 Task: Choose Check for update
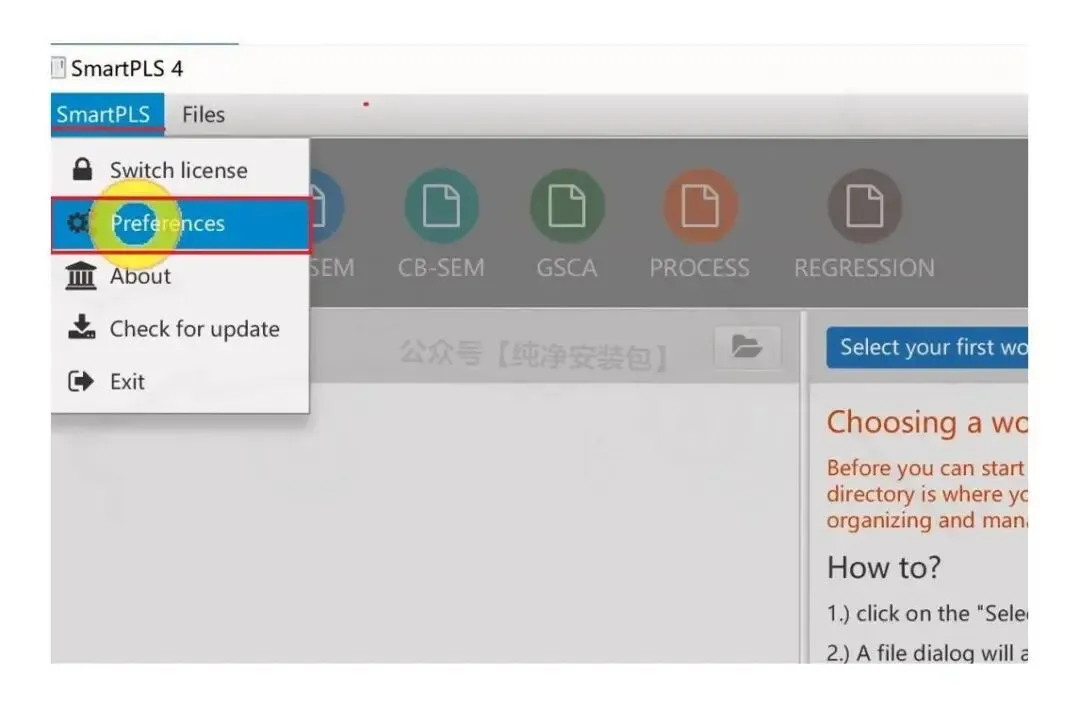click(x=180, y=329)
